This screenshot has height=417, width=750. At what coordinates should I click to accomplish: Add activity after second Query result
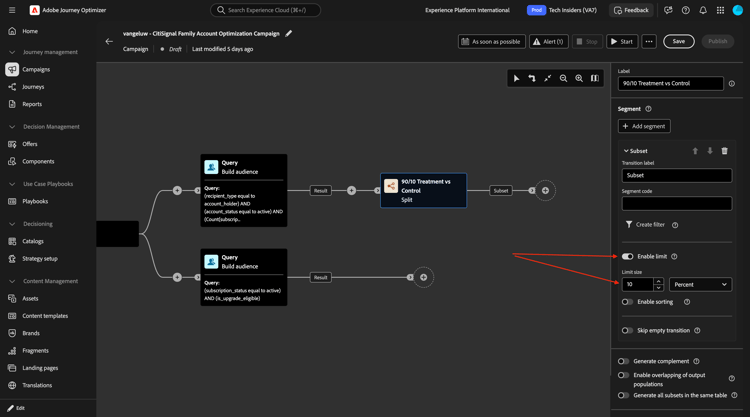click(423, 277)
